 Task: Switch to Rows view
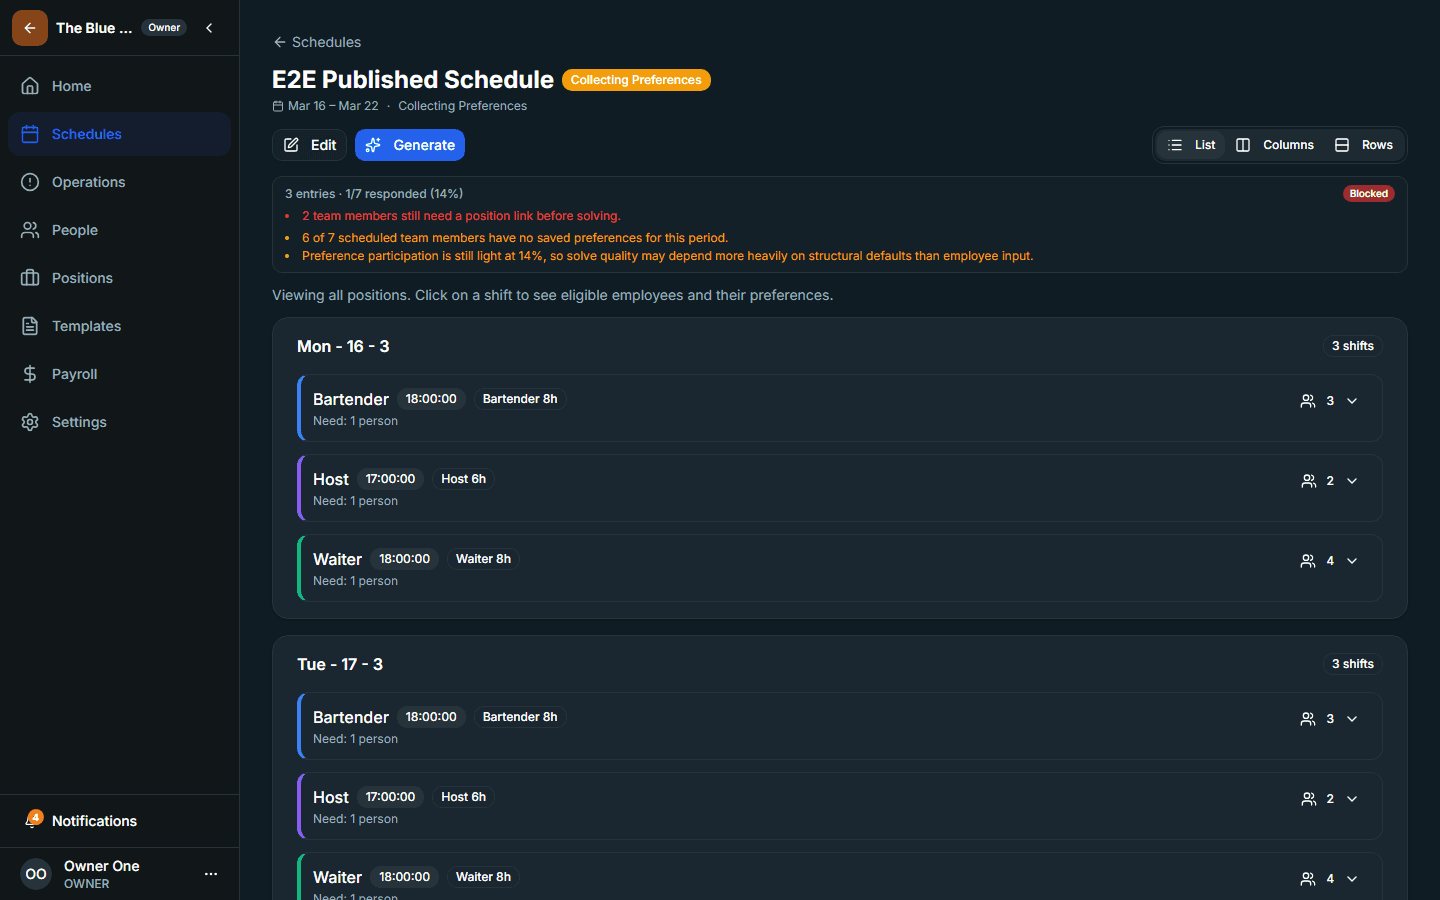[x=1364, y=145]
